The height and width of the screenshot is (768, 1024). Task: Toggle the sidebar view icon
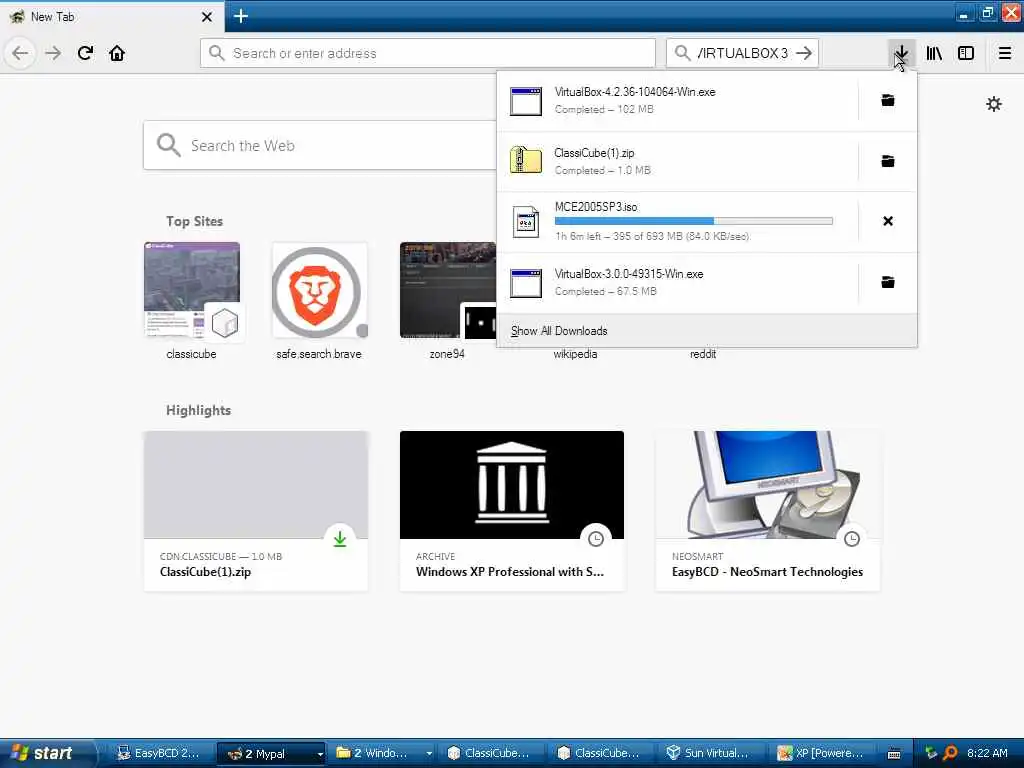(x=966, y=53)
